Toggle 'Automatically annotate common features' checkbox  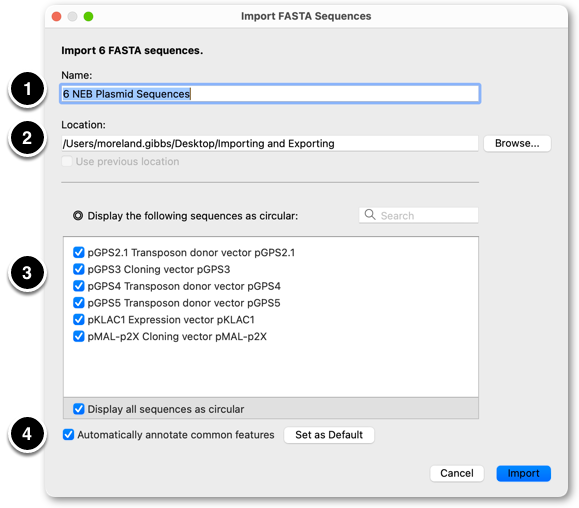pos(68,435)
